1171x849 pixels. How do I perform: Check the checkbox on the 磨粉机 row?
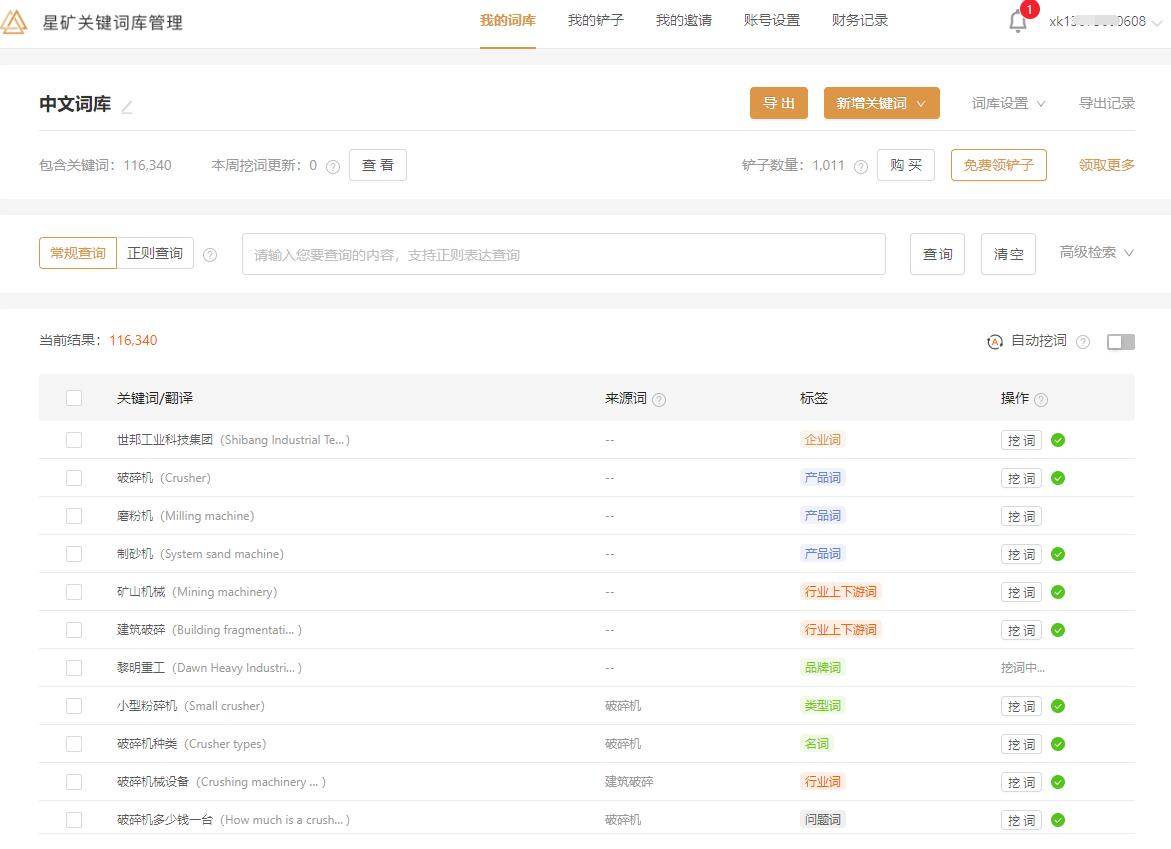(x=73, y=515)
